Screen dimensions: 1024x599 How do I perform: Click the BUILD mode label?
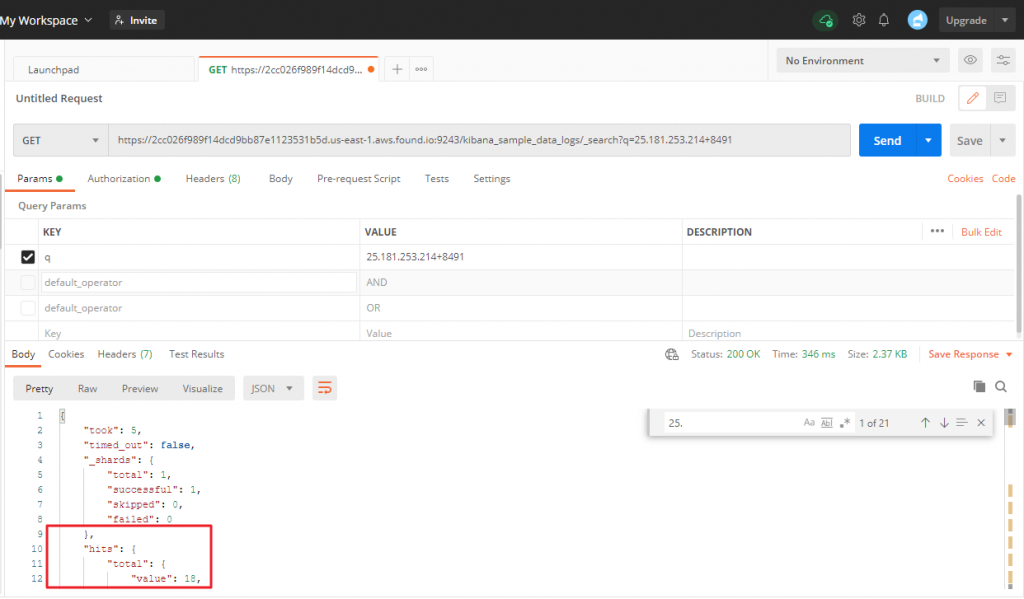(x=930, y=99)
